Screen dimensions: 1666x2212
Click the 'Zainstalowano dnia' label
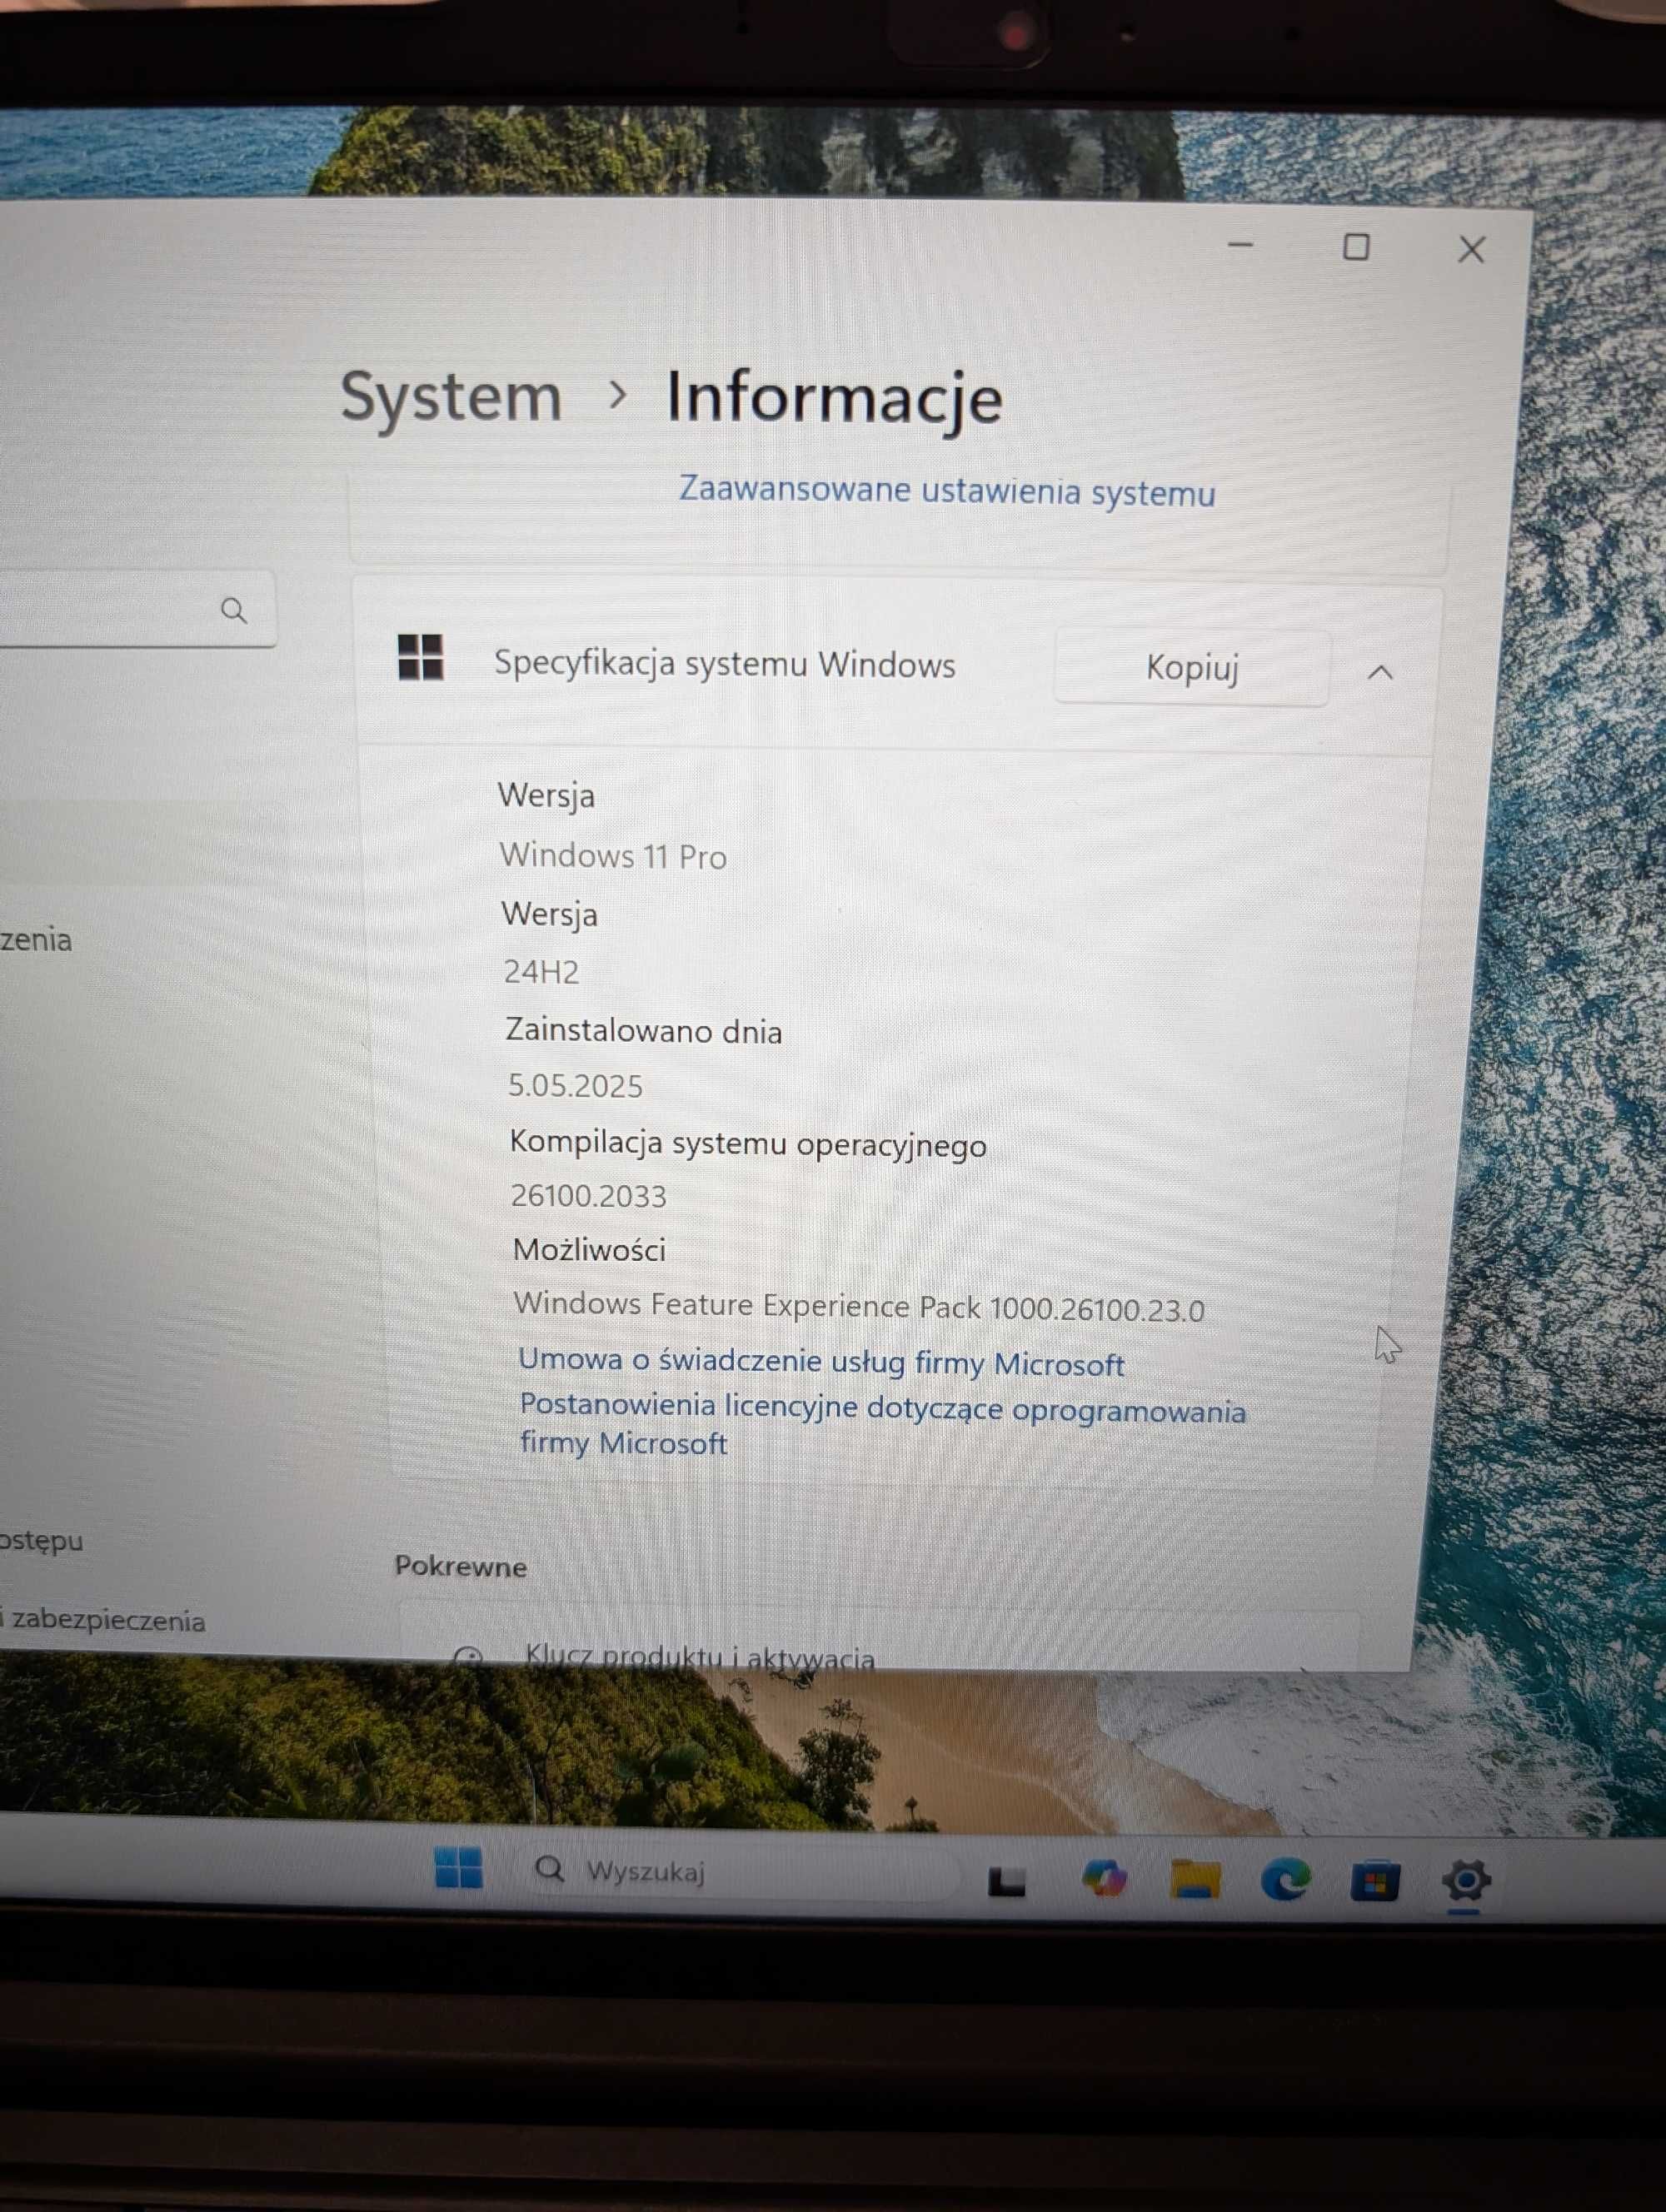[x=644, y=1031]
